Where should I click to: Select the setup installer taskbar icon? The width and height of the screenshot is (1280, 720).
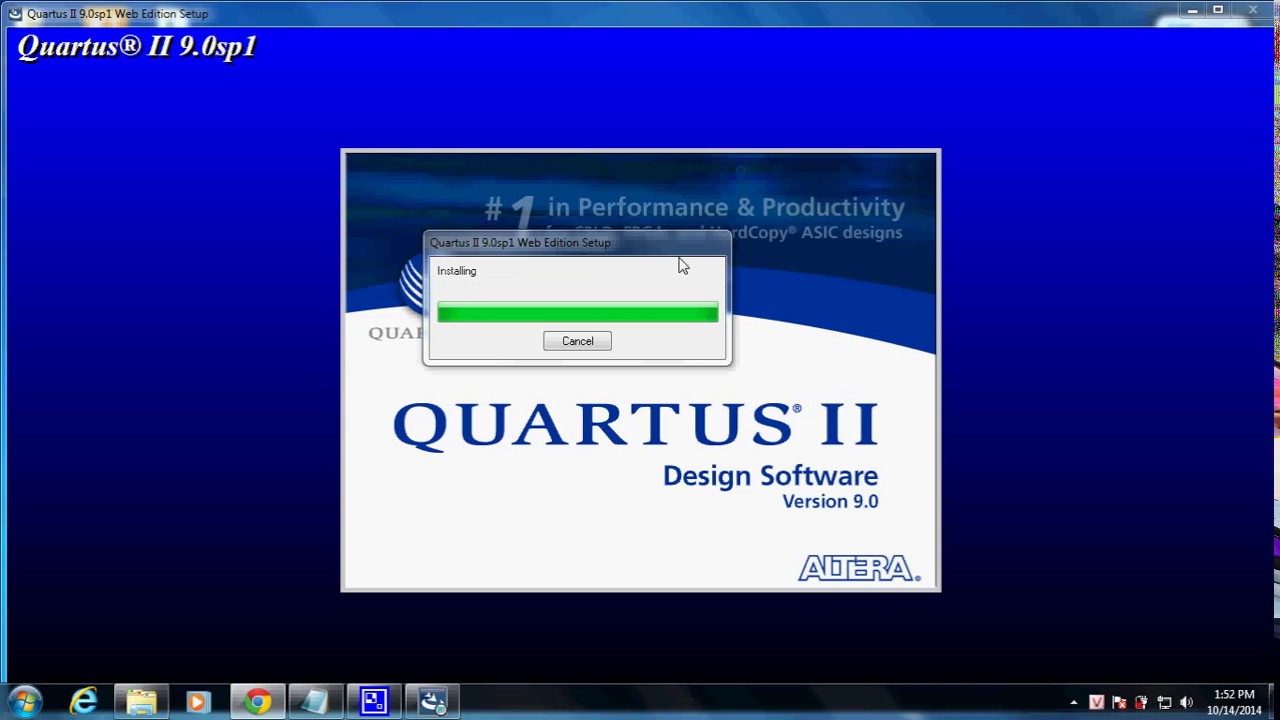432,702
